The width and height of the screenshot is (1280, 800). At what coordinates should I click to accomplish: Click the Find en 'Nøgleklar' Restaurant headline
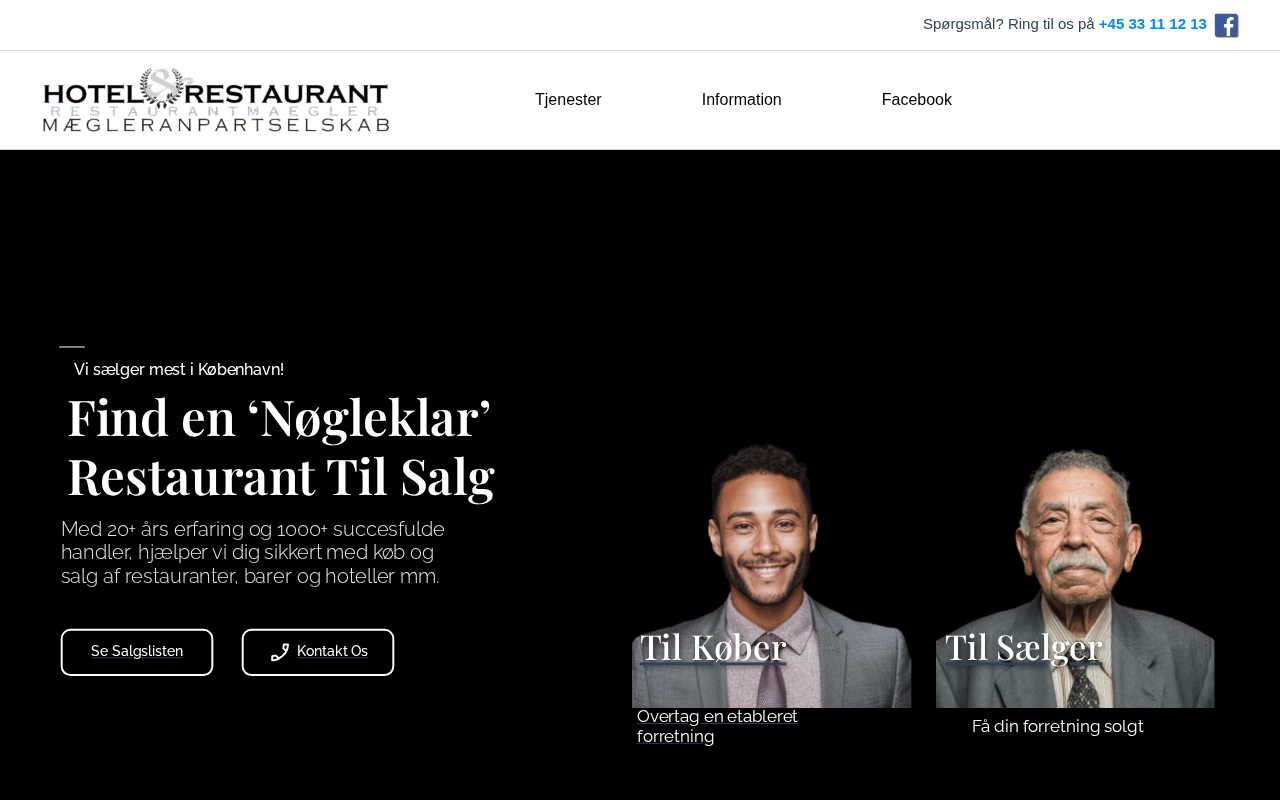281,447
